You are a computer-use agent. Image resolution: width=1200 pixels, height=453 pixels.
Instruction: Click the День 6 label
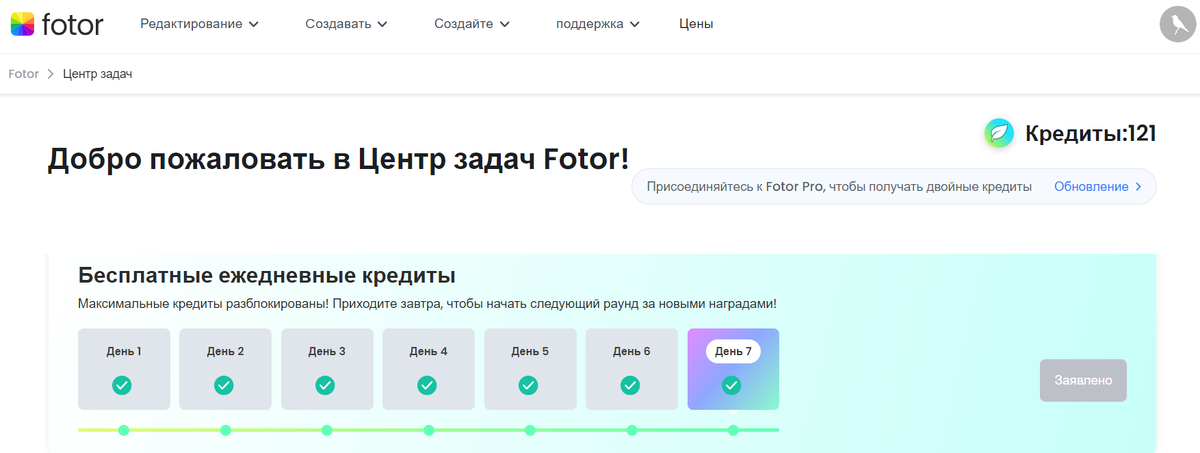(x=632, y=352)
